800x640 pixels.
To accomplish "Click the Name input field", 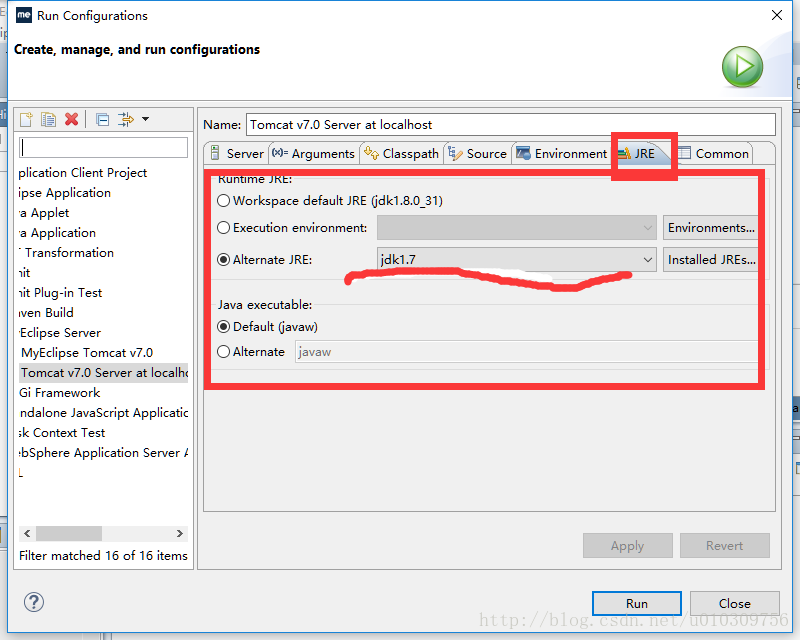I will (x=511, y=125).
